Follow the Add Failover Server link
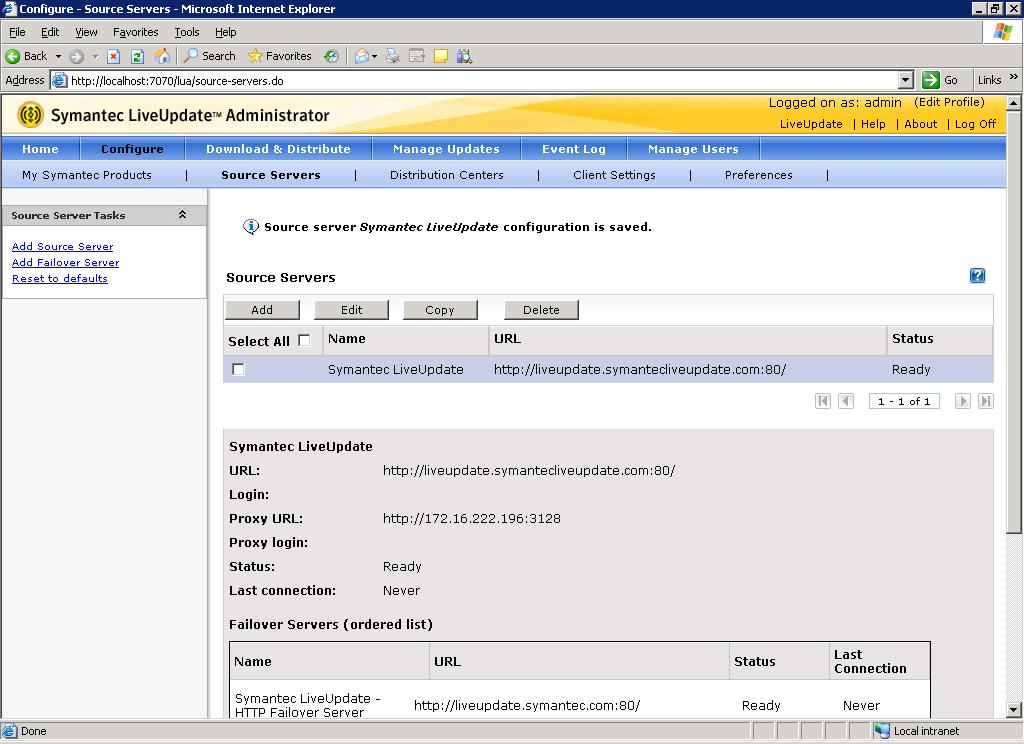This screenshot has height=744, width=1024. (65, 262)
